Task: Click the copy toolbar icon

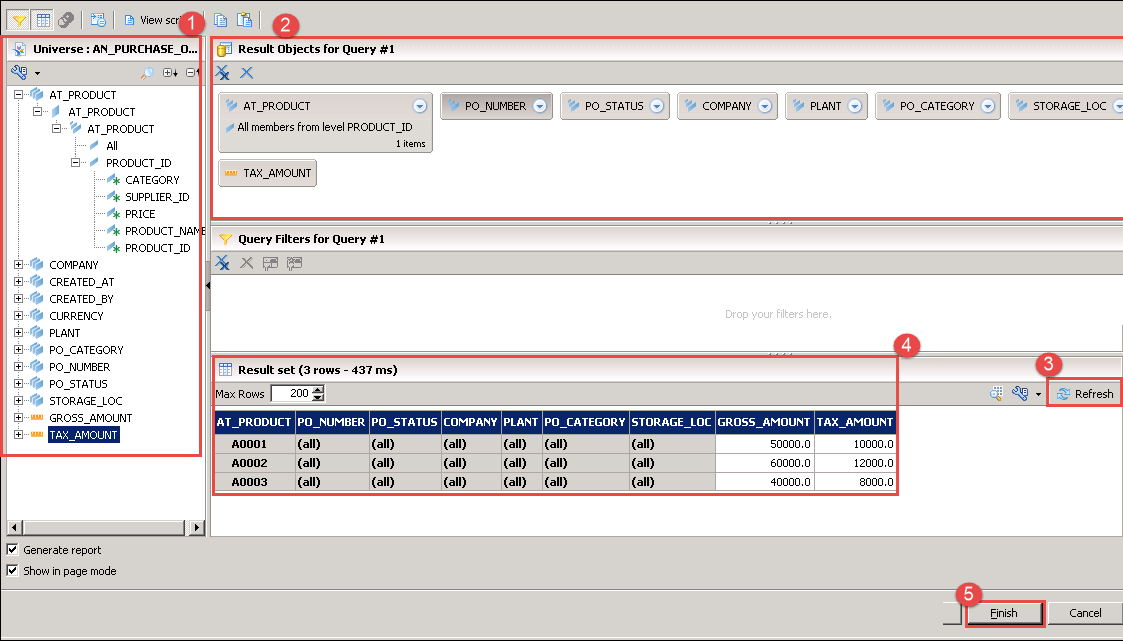Action: pyautogui.click(x=221, y=20)
